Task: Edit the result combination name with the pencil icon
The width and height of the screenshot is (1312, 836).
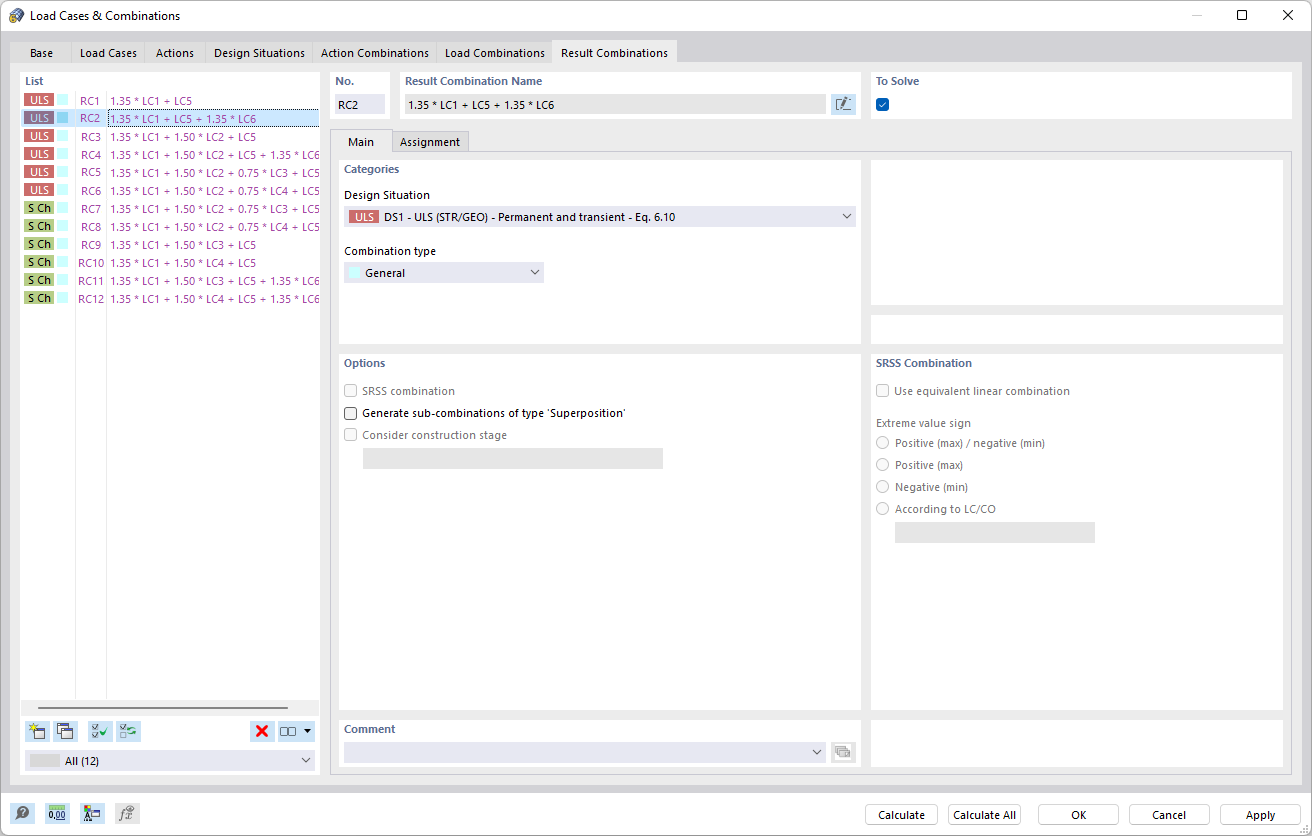Action: [x=843, y=104]
